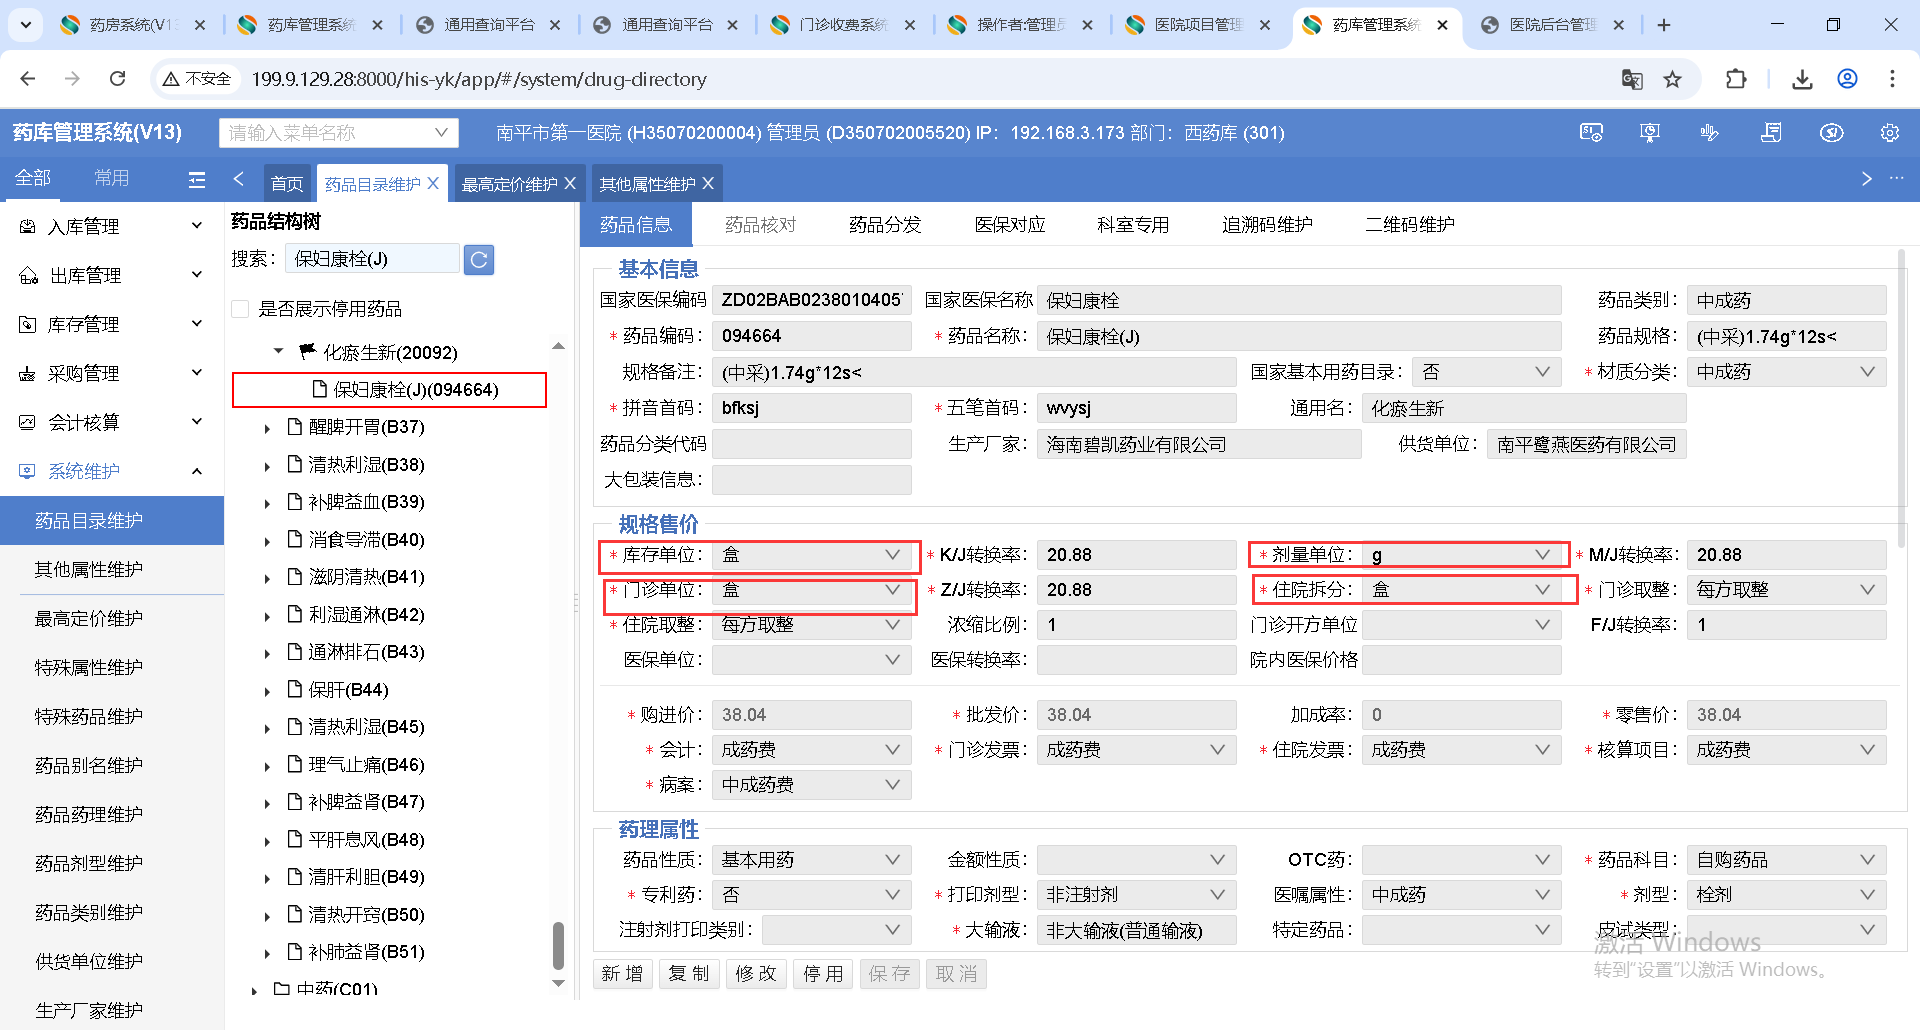Screen dimensions: 1920x1030
Task: Open the bar chart edit icon
Action: coord(1710,133)
